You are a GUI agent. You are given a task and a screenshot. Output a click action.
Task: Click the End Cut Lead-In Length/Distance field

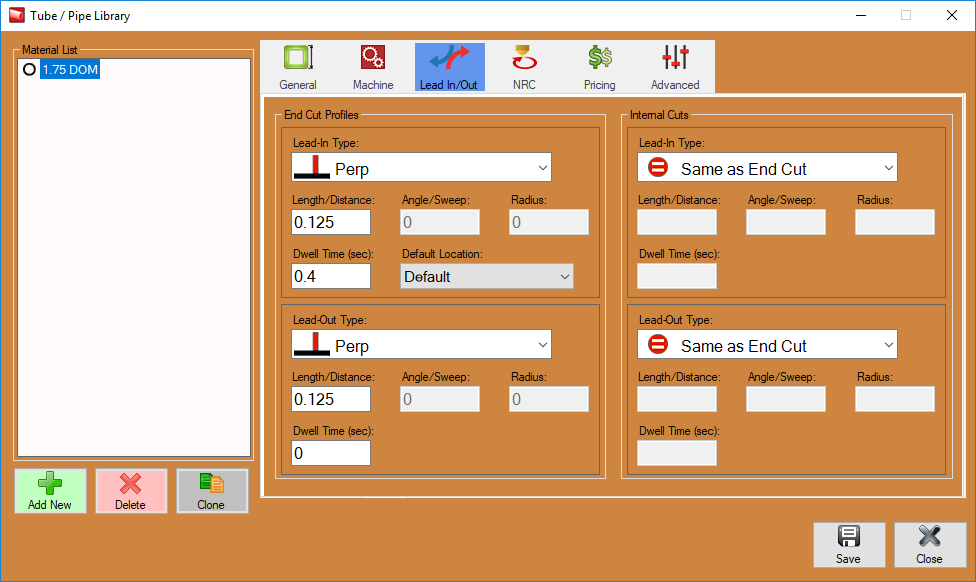click(331, 222)
